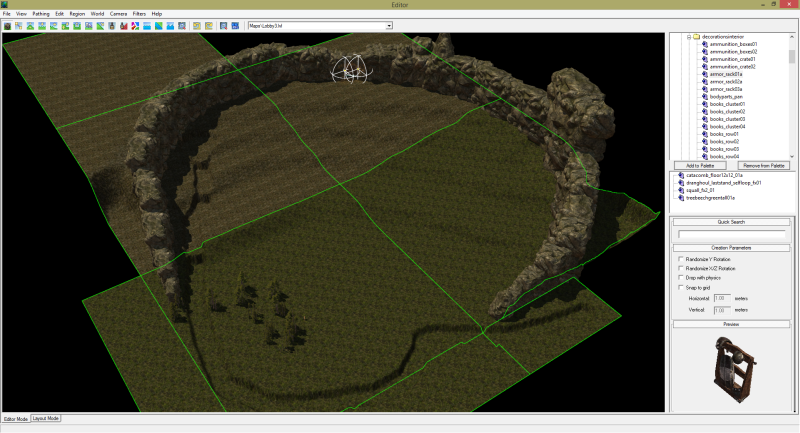Enable the Snap to grid checkbox
This screenshot has height=433, width=800.
point(681,288)
